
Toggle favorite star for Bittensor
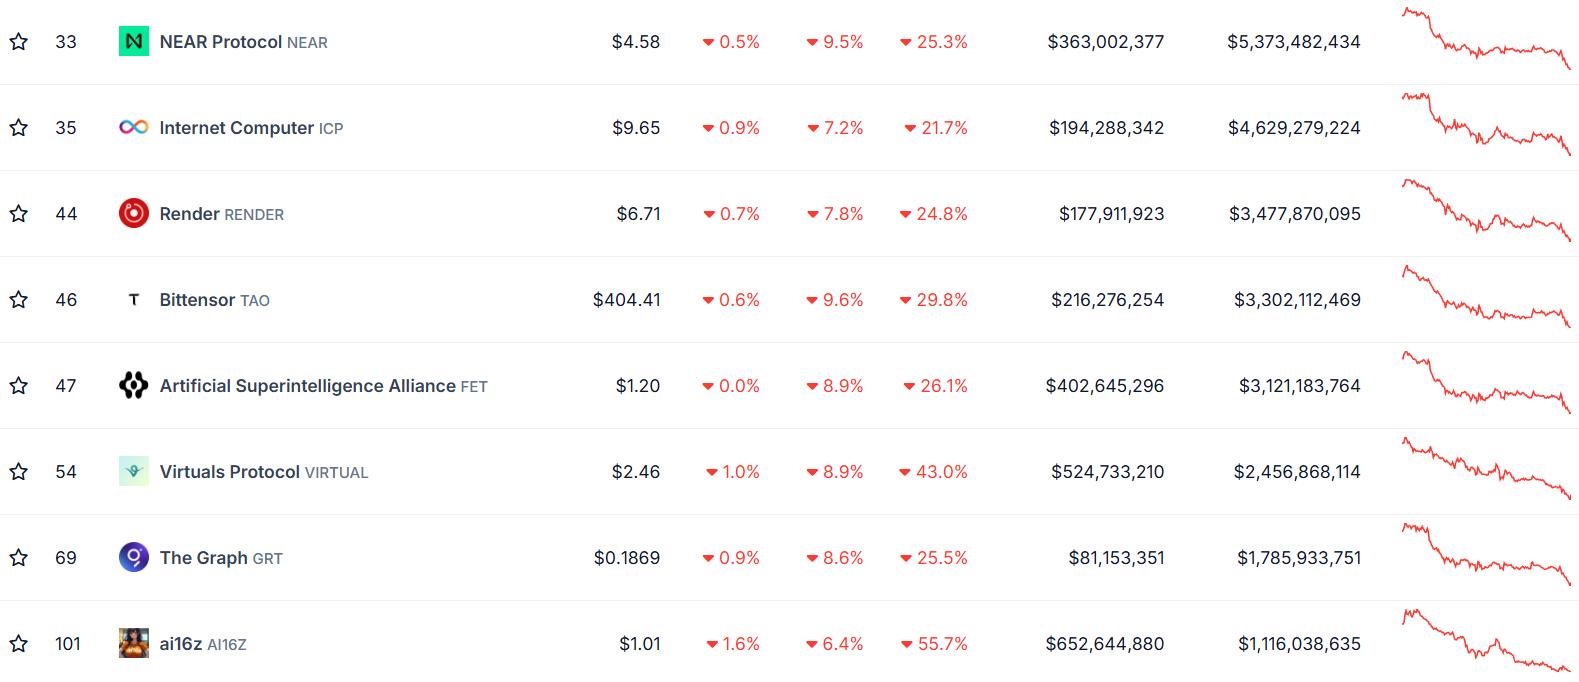(19, 300)
